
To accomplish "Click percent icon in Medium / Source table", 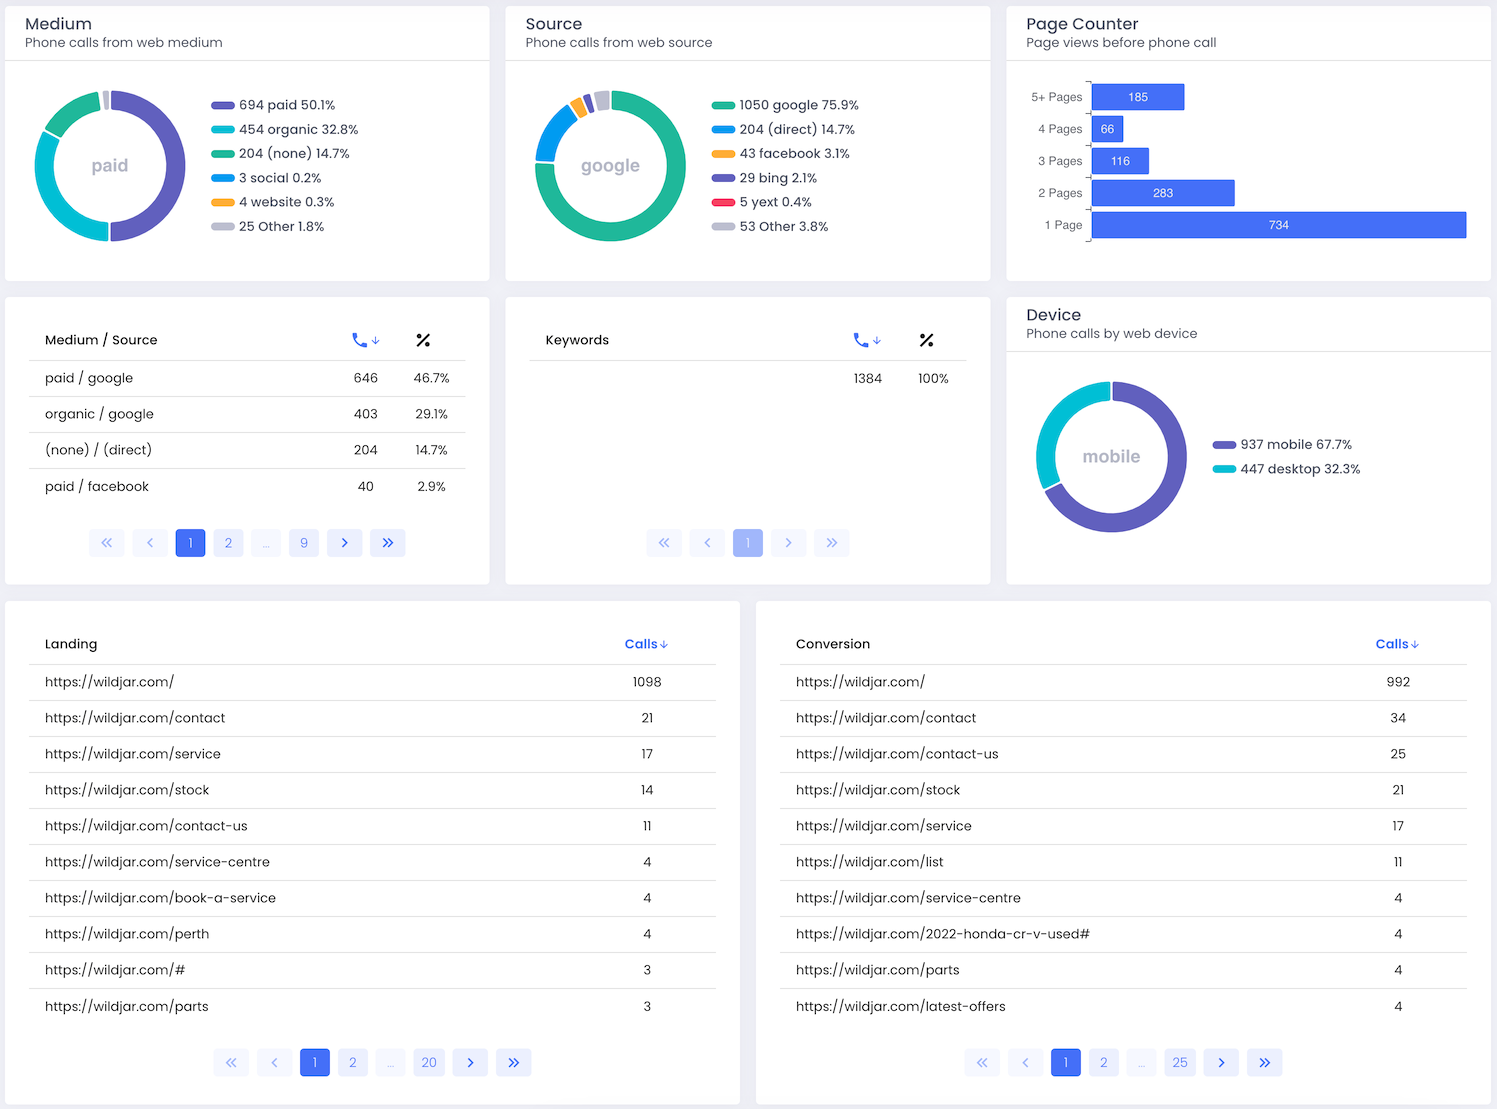I will [423, 340].
